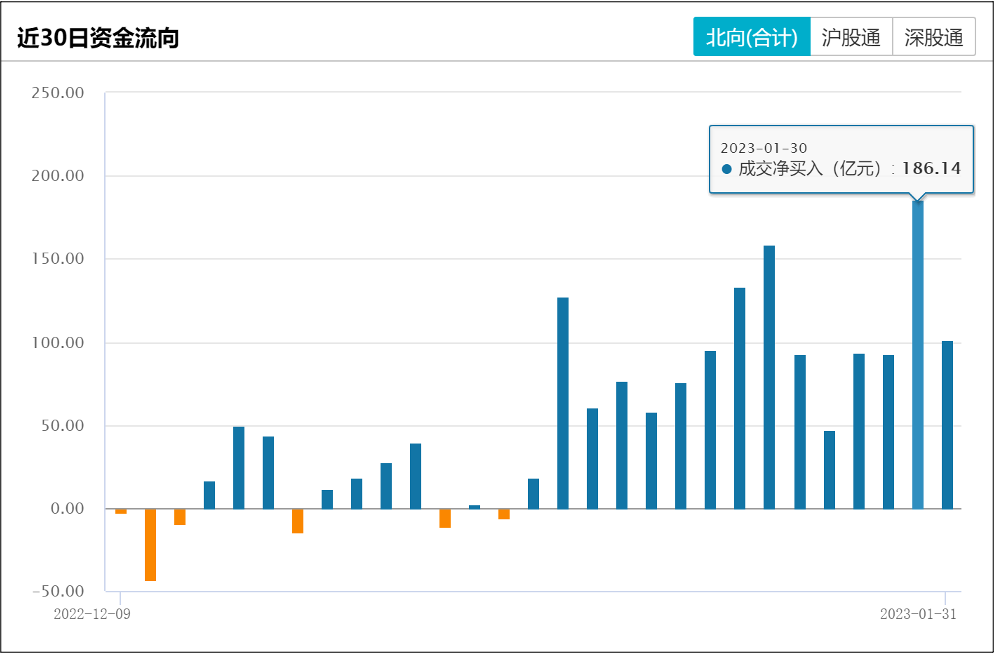Click the blue bar peaking near 127

coord(563,403)
